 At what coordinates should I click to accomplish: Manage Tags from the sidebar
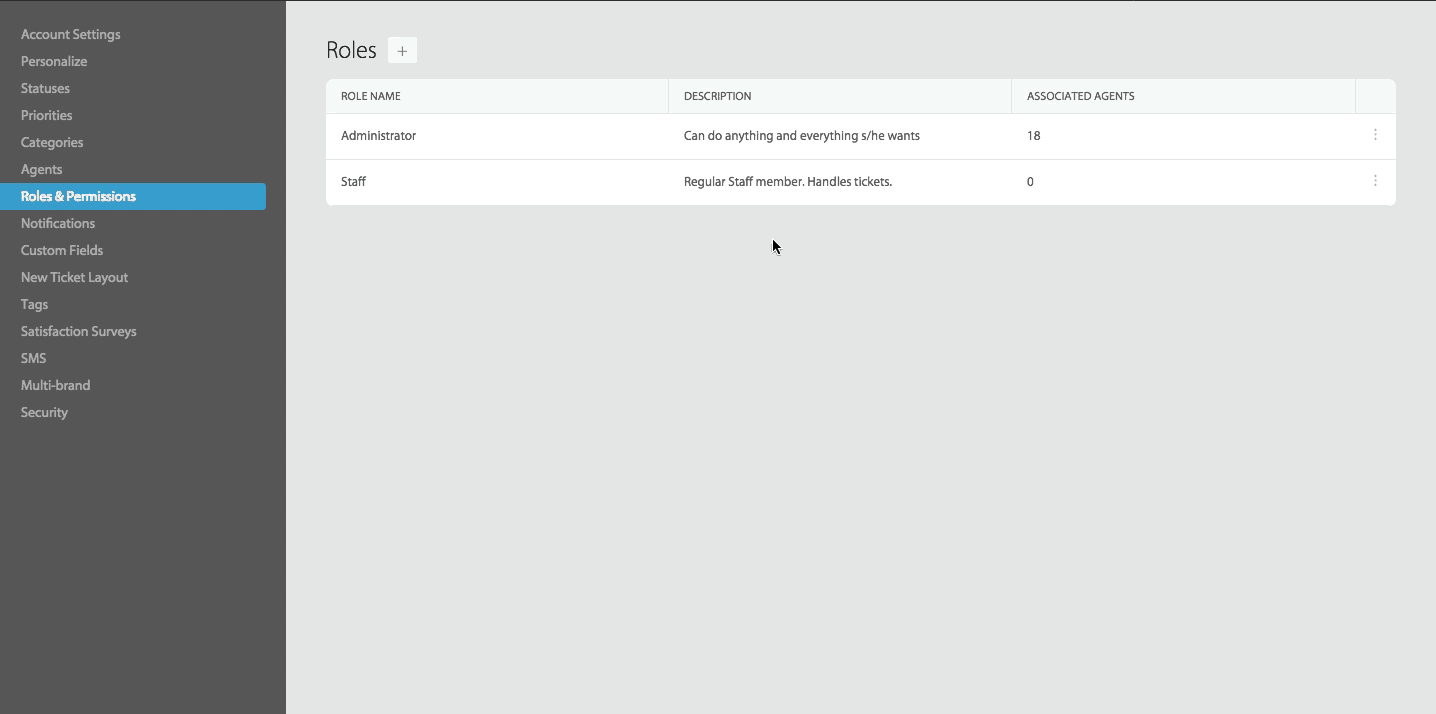(34, 304)
